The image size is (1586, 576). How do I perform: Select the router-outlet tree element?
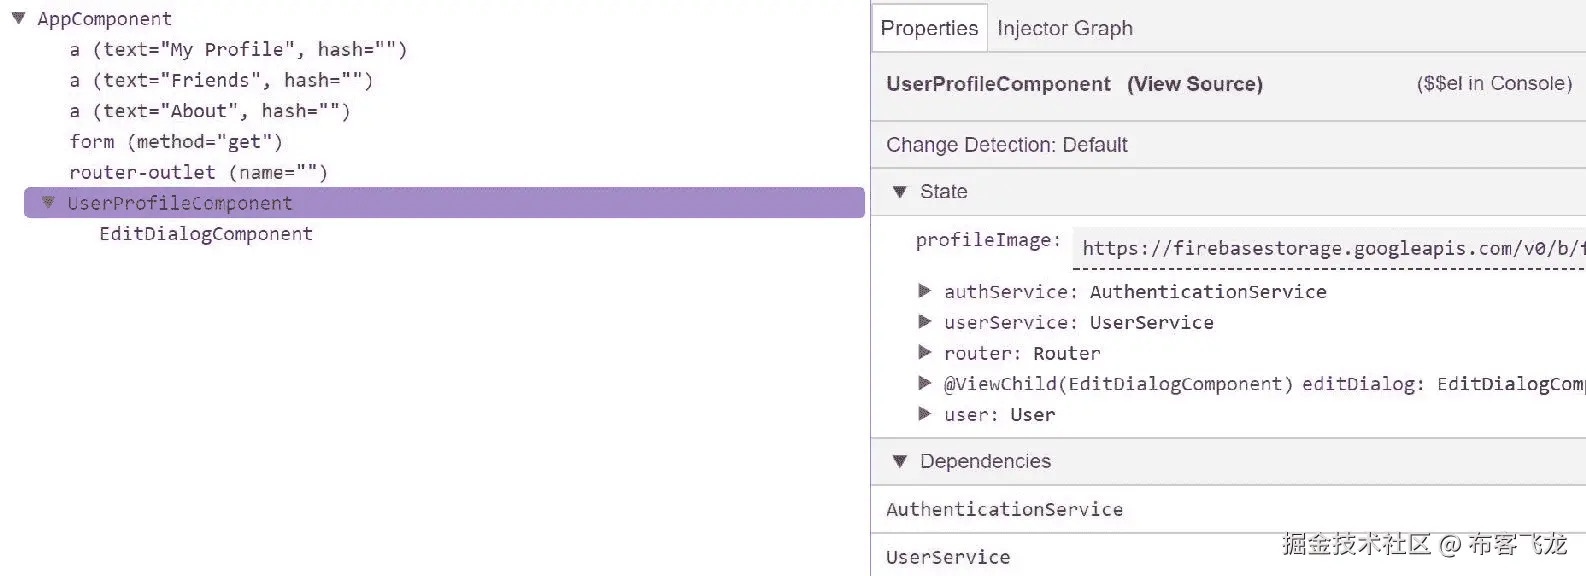point(198,172)
